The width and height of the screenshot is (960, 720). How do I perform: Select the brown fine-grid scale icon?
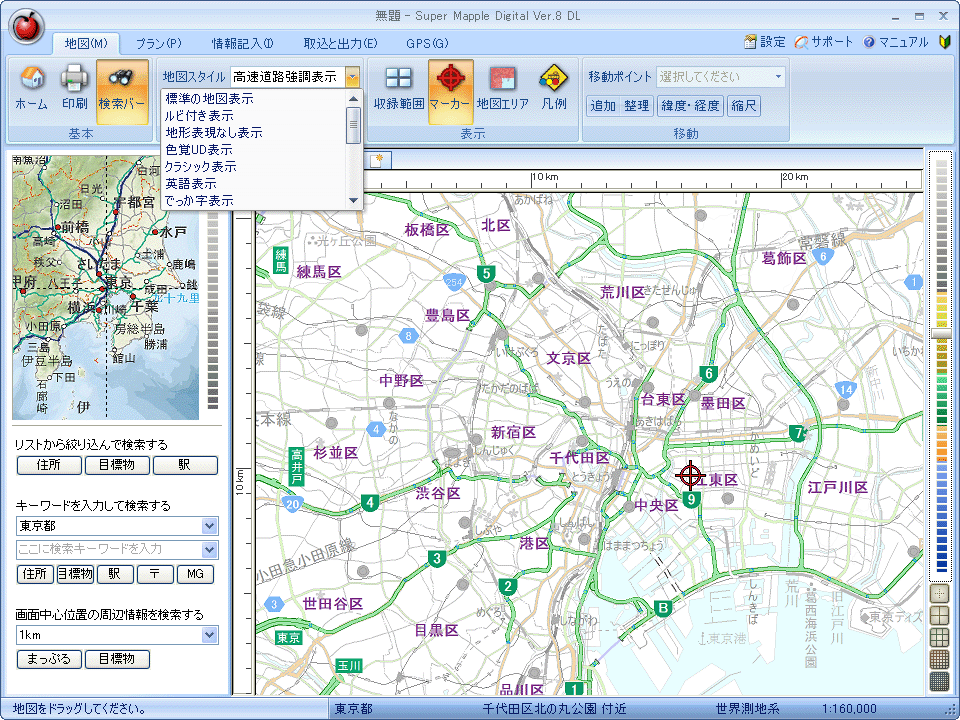tap(939, 659)
